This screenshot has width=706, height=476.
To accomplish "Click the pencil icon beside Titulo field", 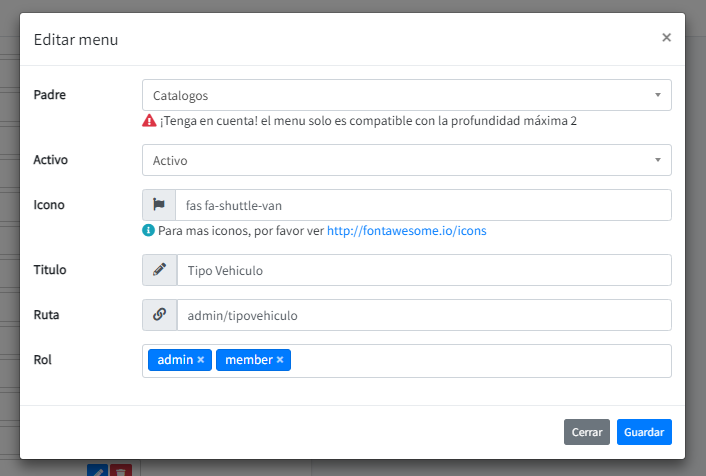I will (x=159, y=270).
